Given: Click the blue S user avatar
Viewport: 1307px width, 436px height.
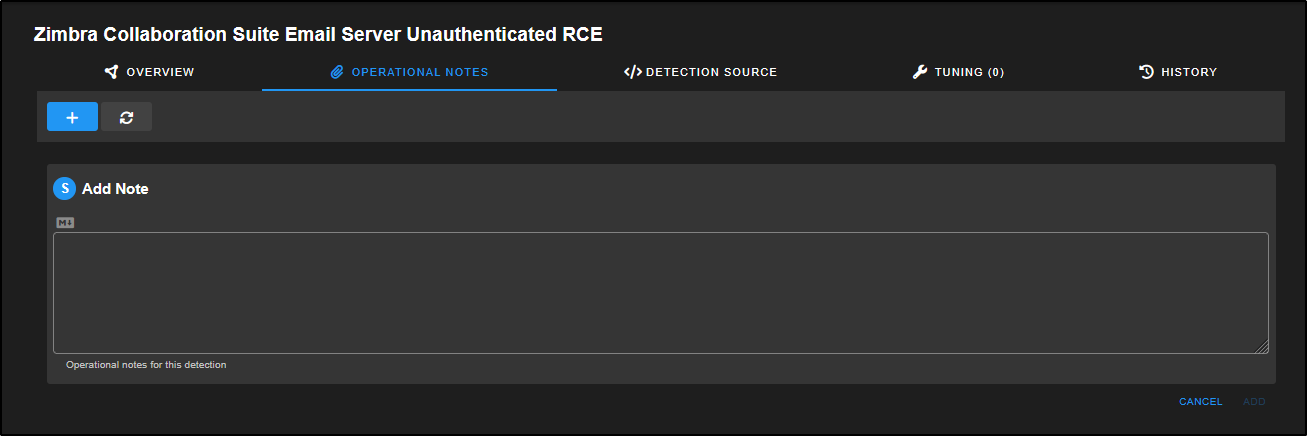Looking at the screenshot, I should 64,188.
